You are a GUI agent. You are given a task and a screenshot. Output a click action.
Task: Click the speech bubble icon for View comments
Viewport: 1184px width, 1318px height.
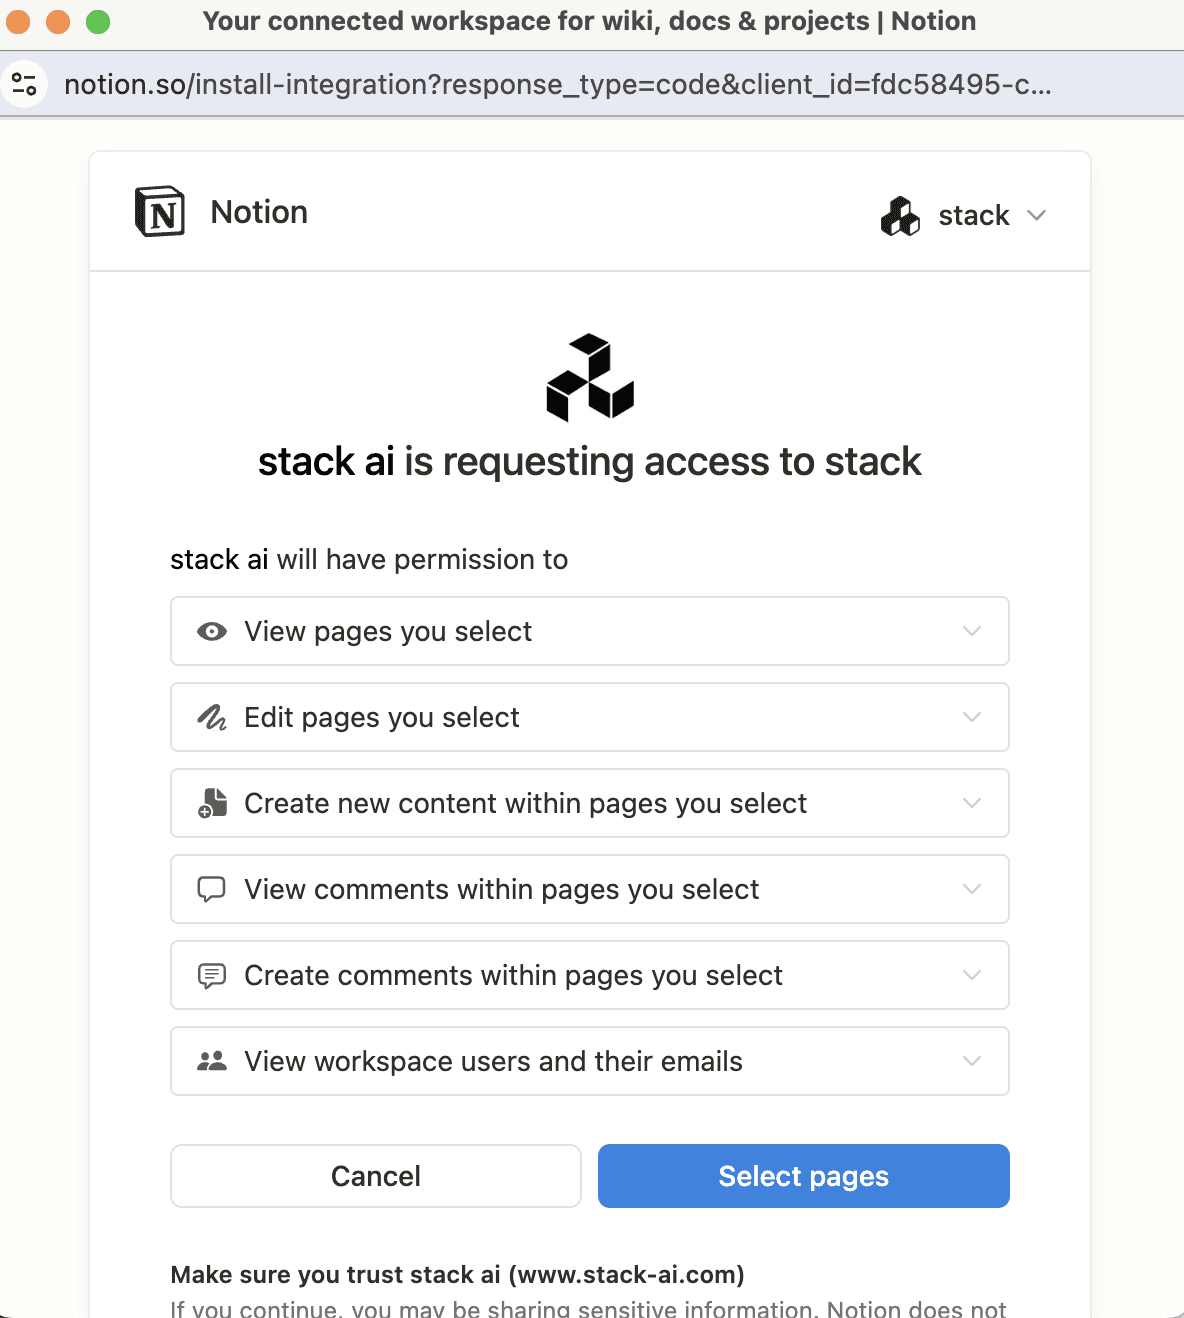pos(212,889)
